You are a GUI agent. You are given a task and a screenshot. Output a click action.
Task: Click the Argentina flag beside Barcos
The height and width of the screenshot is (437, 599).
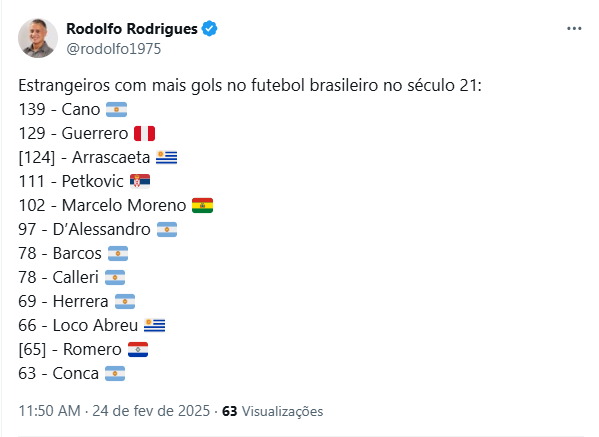pyautogui.click(x=118, y=254)
